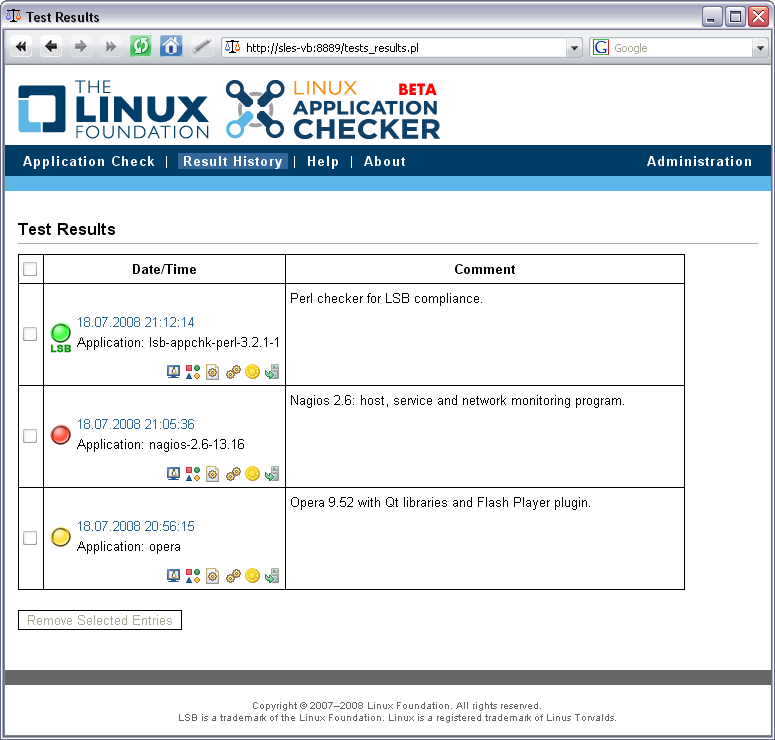Click the green LSB status icon

[61, 338]
